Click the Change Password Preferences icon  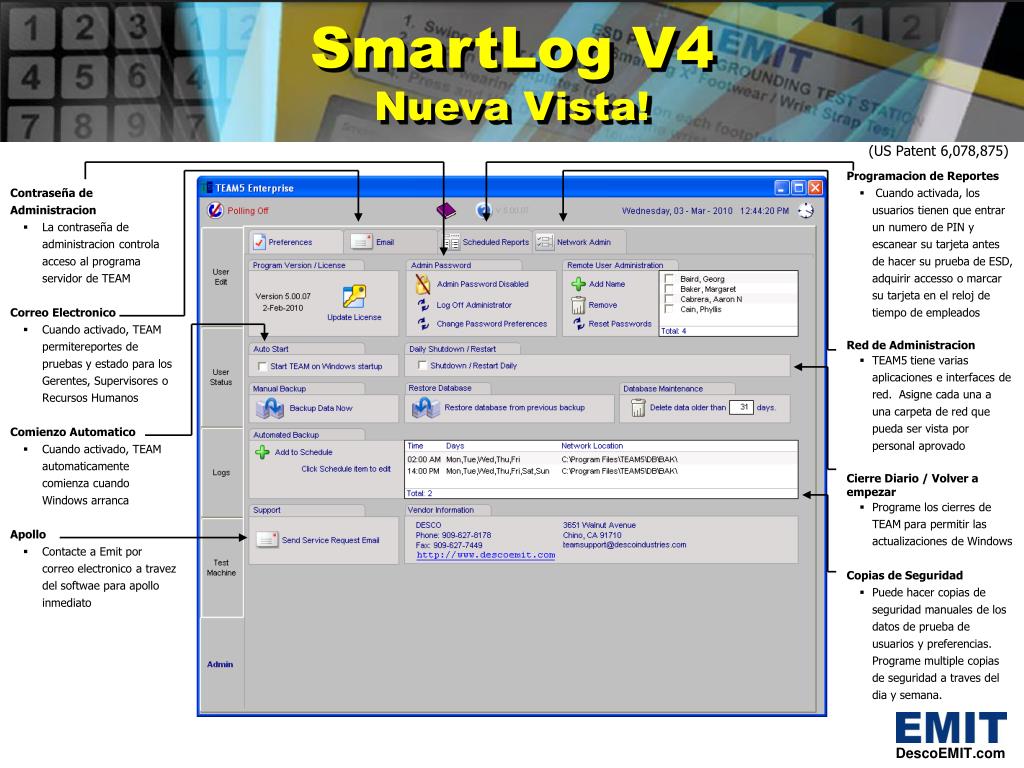(423, 324)
